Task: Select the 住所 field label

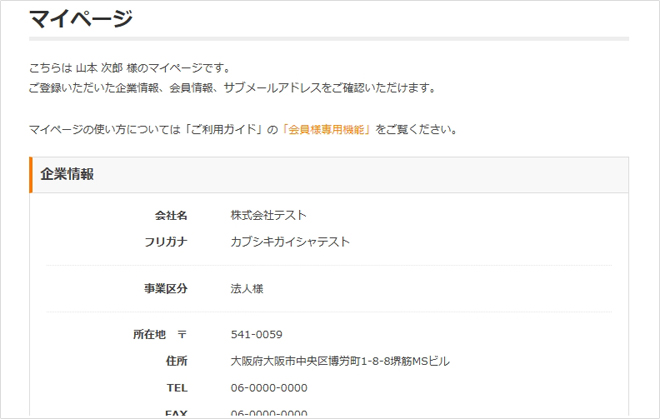Action: [x=176, y=361]
